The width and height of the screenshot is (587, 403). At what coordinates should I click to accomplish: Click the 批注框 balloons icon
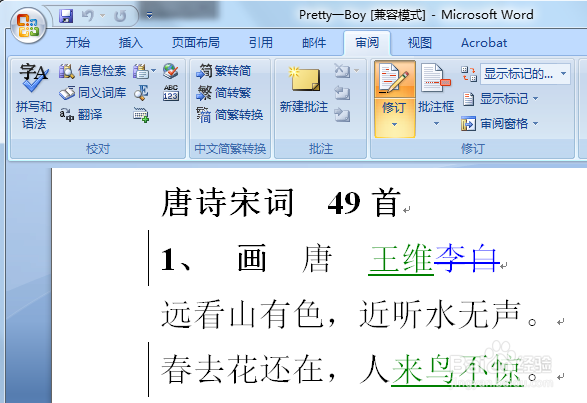tap(436, 79)
